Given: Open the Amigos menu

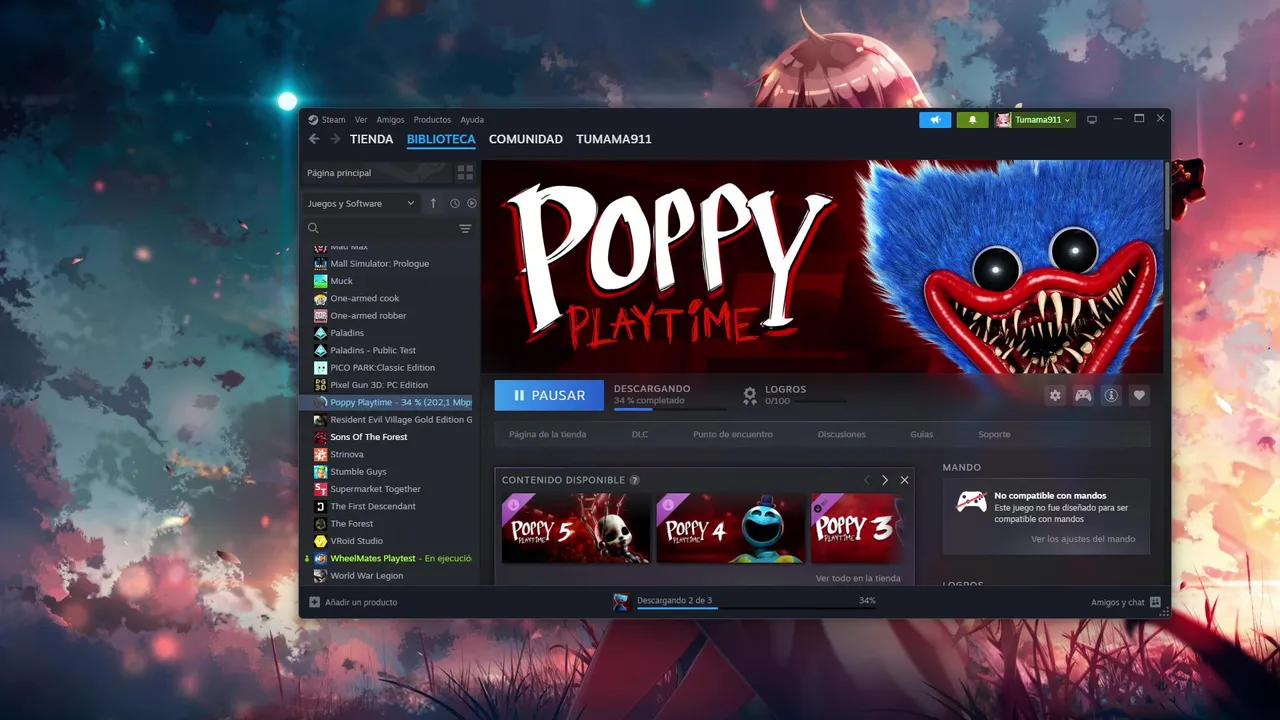Looking at the screenshot, I should point(390,120).
